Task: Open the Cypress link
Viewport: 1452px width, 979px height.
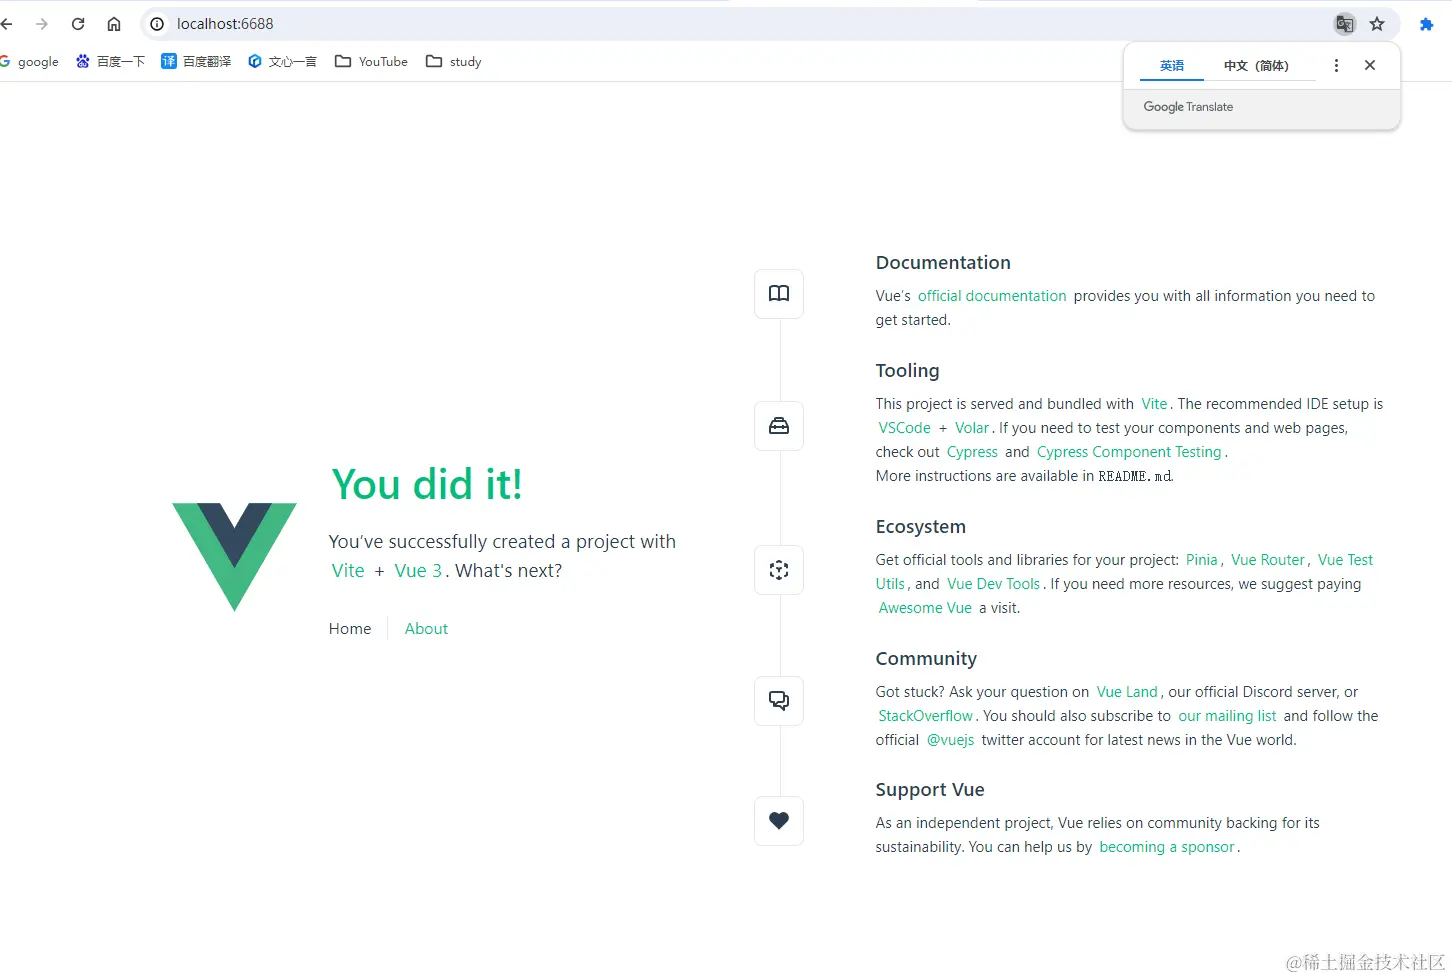Action: [x=972, y=452]
